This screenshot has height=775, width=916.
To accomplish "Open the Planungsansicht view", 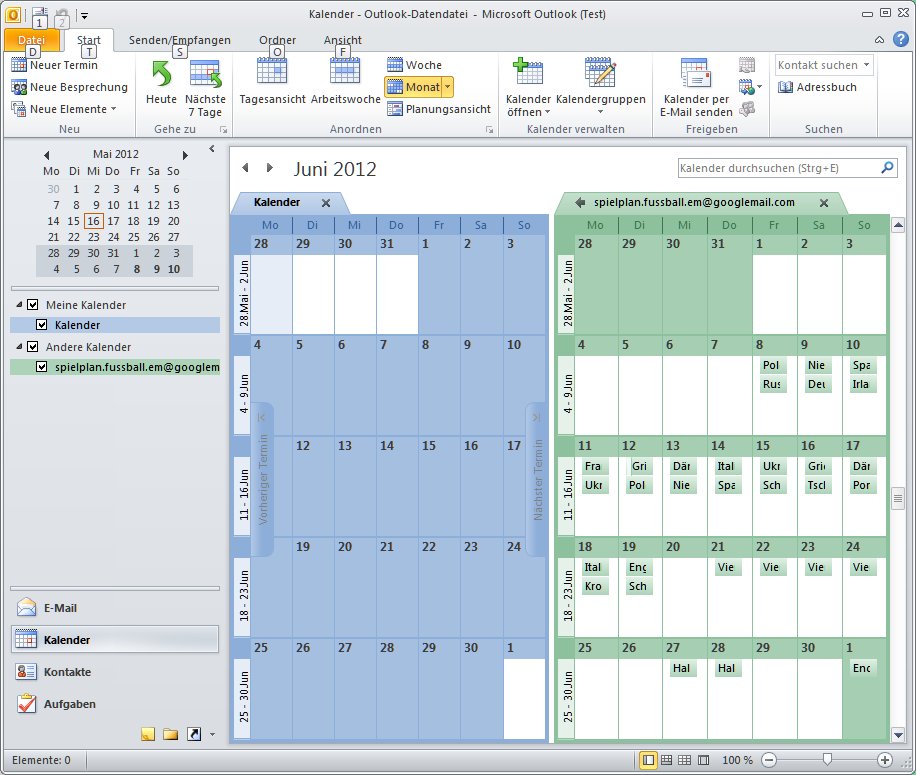I will point(439,109).
